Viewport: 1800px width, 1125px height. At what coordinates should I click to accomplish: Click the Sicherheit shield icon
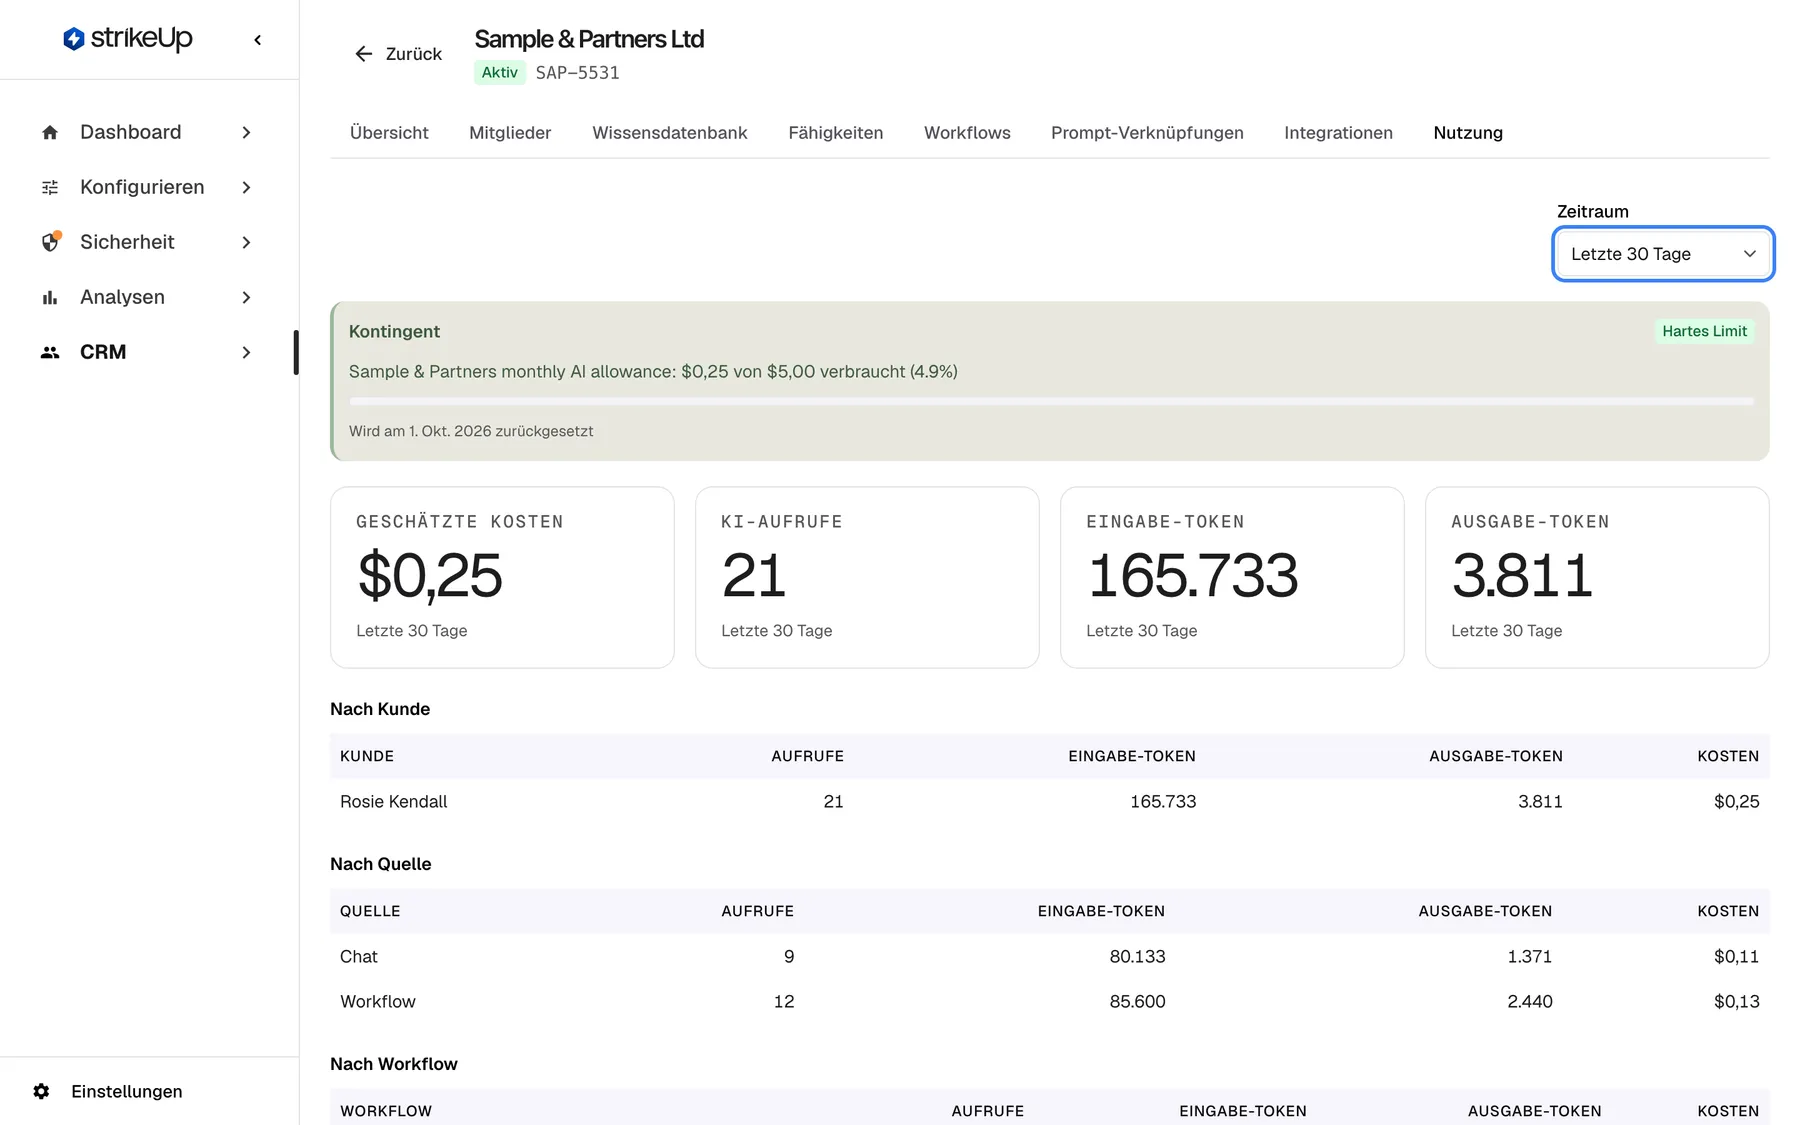(x=50, y=242)
